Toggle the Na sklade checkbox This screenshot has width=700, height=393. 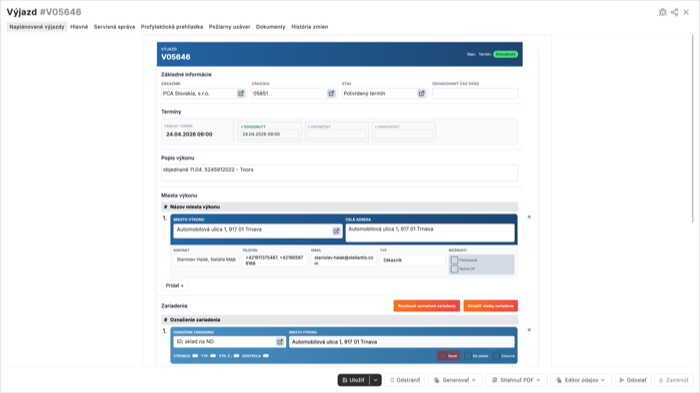tap(468, 356)
